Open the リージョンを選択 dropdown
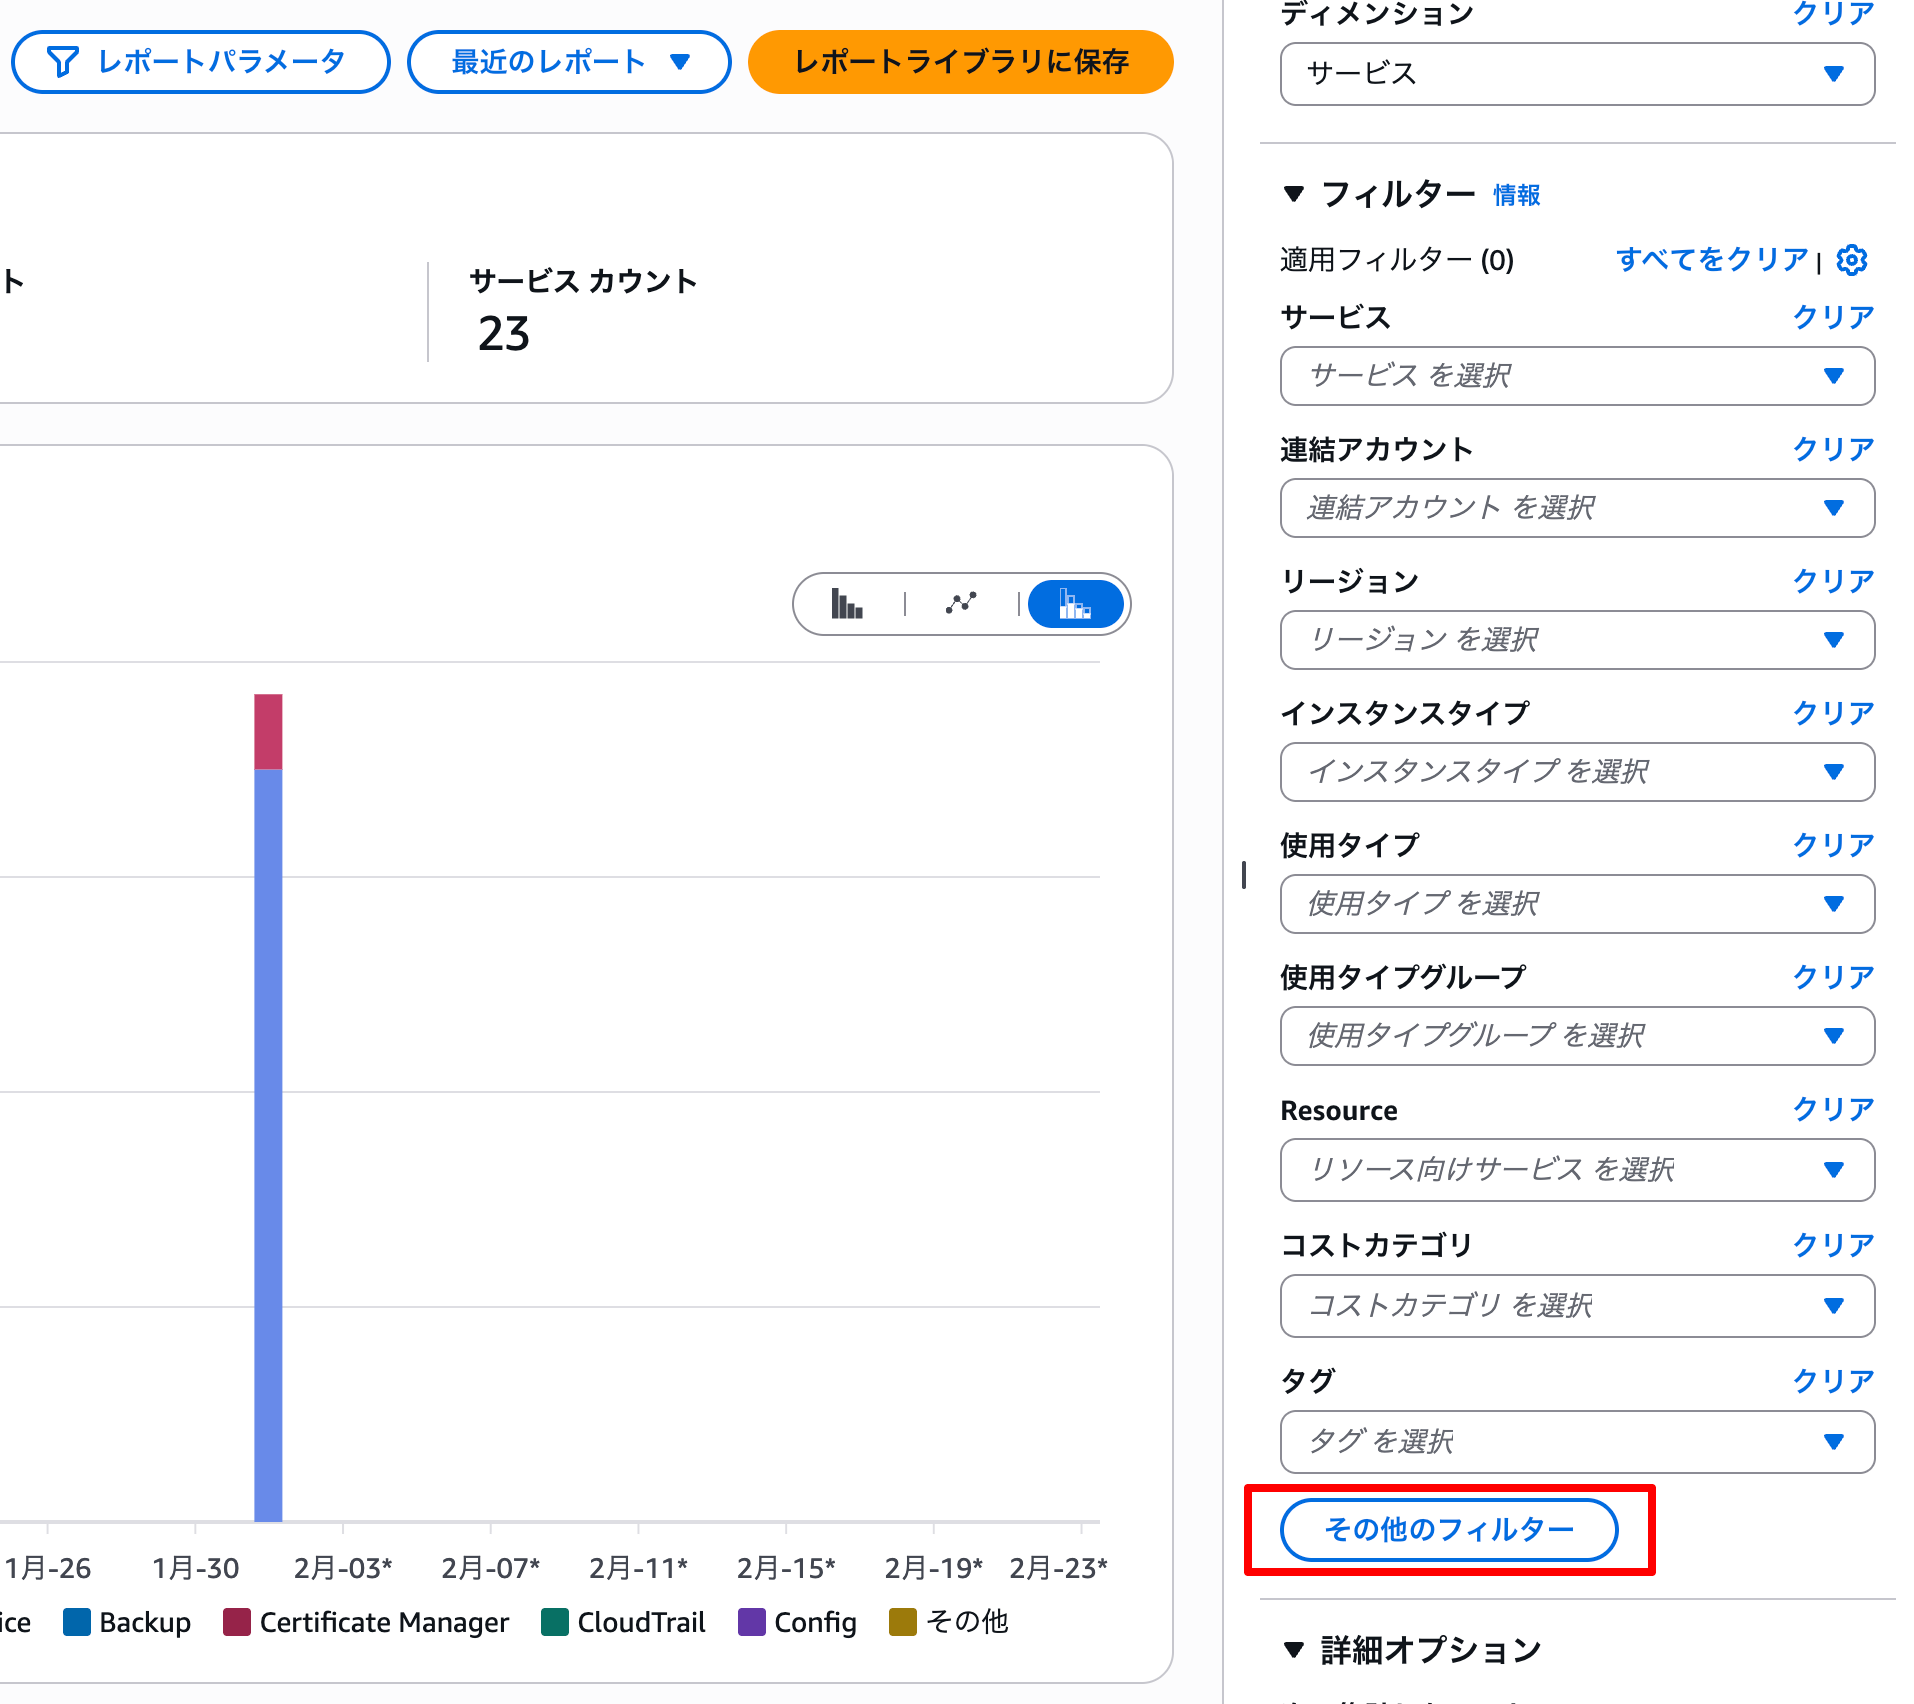The width and height of the screenshot is (1914, 1704). click(1577, 640)
